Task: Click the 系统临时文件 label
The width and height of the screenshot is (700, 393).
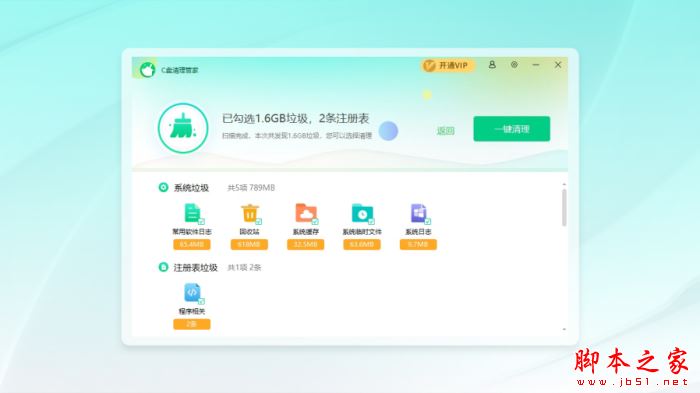Action: point(362,232)
